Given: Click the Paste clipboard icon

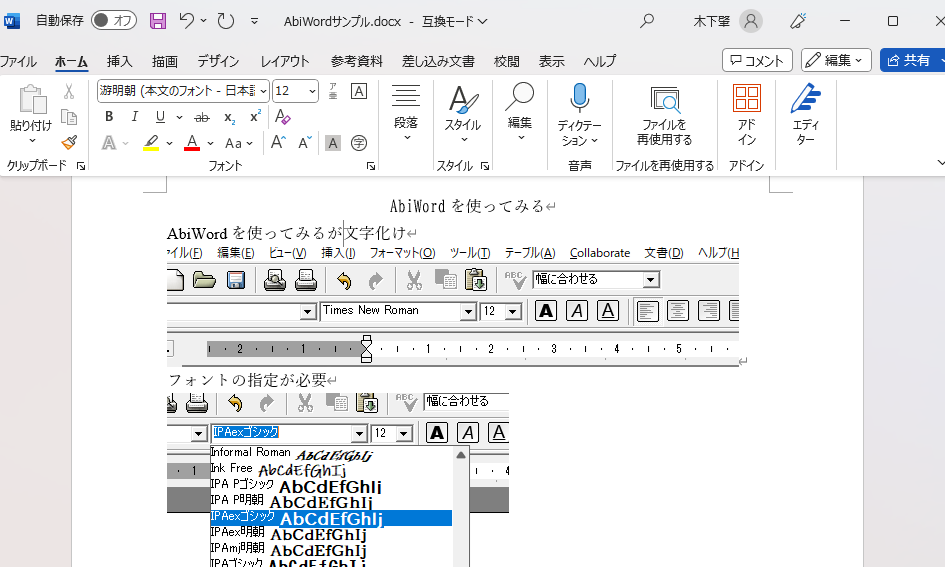Looking at the screenshot, I should [33, 99].
